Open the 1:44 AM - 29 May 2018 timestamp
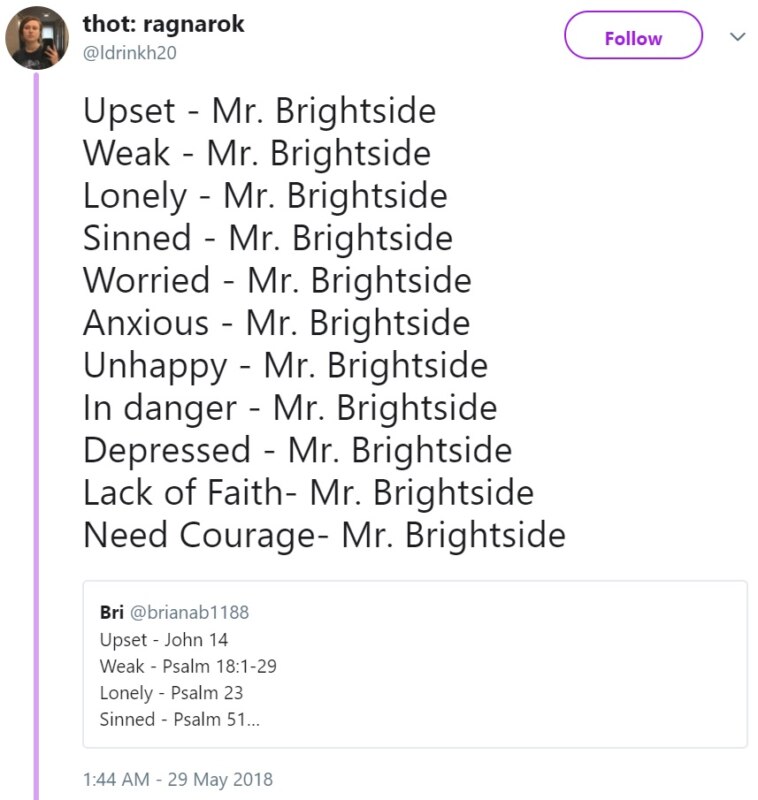Screen dimensions: 758x800 click(x=178, y=779)
